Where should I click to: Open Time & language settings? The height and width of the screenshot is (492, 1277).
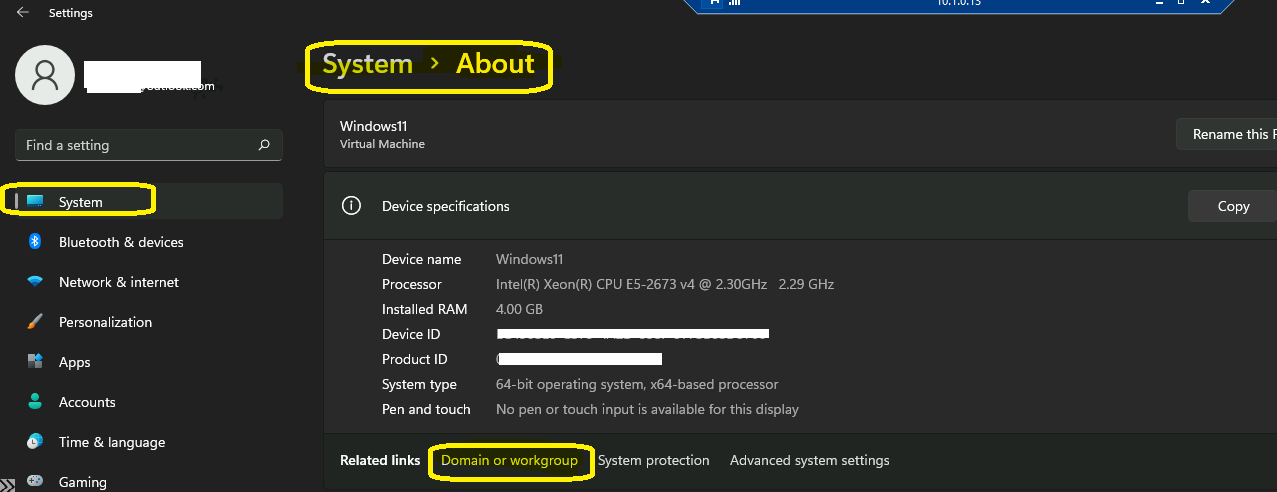(x=112, y=442)
